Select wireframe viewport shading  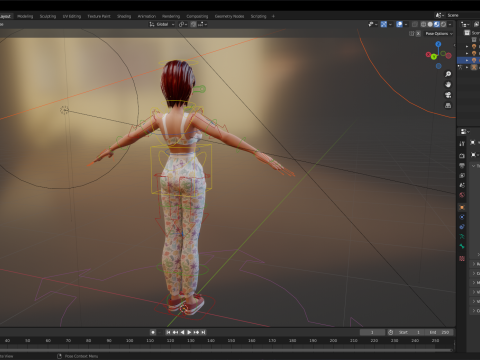[x=424, y=24]
